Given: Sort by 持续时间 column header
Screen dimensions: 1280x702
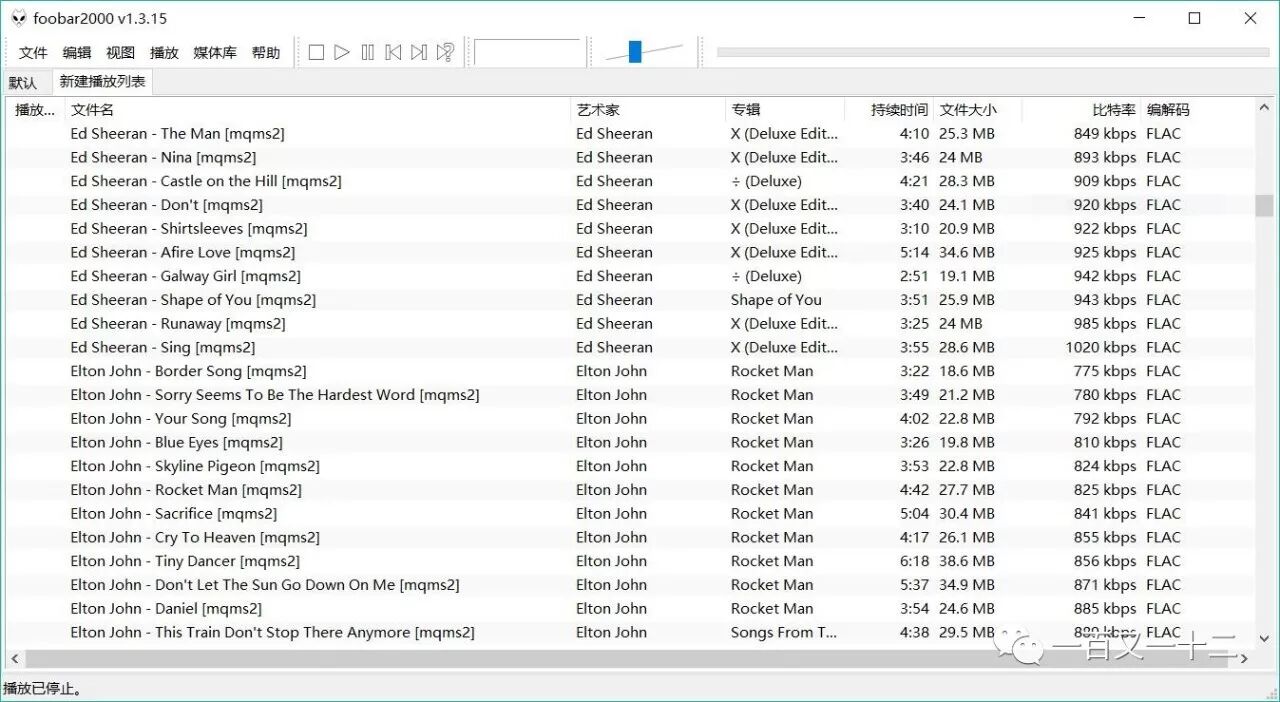Looking at the screenshot, I should [889, 110].
